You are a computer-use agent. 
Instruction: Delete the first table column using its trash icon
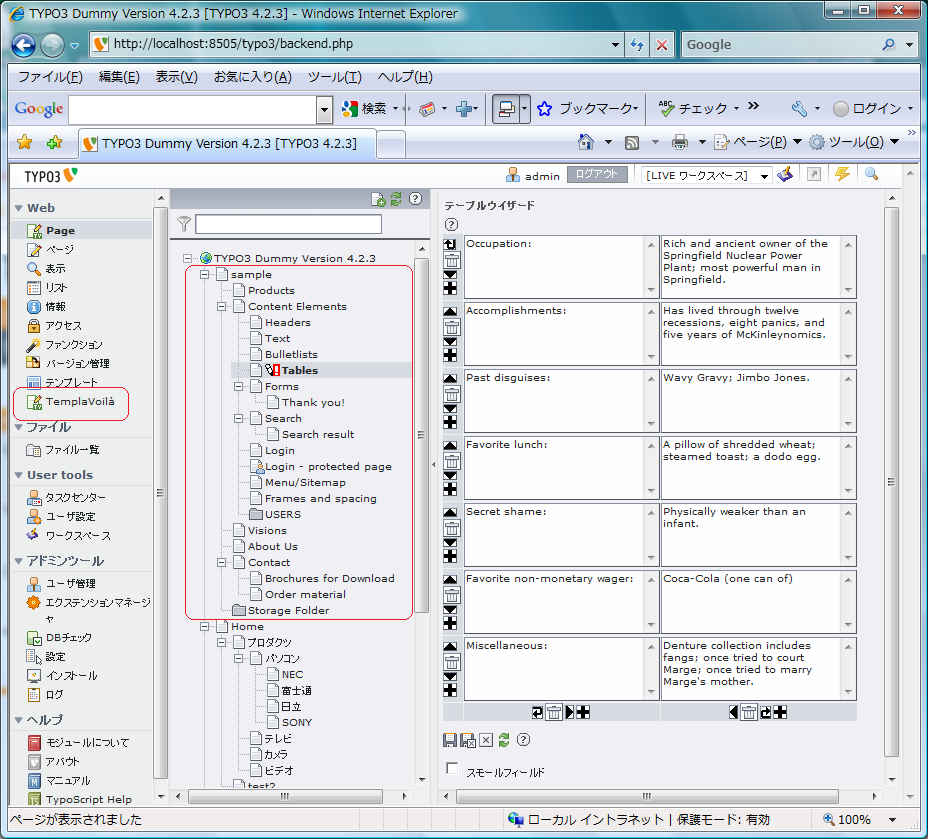pos(554,712)
